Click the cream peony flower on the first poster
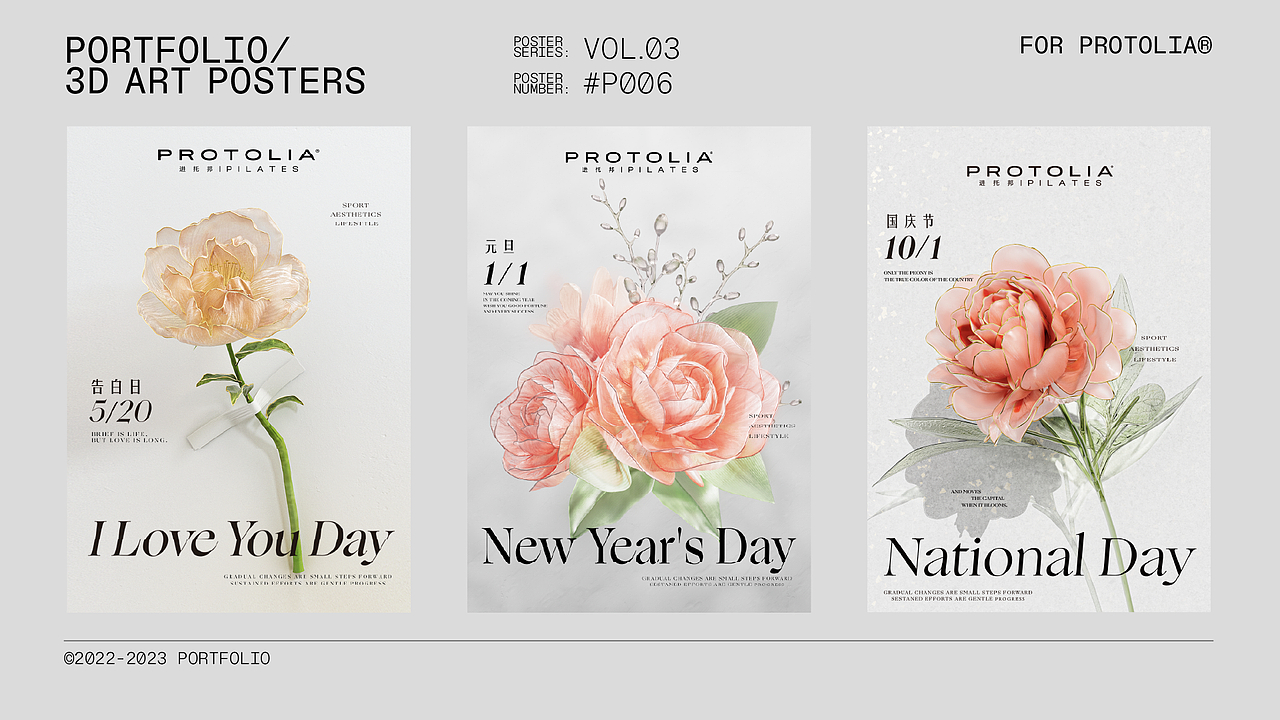The image size is (1280, 720). point(224,276)
